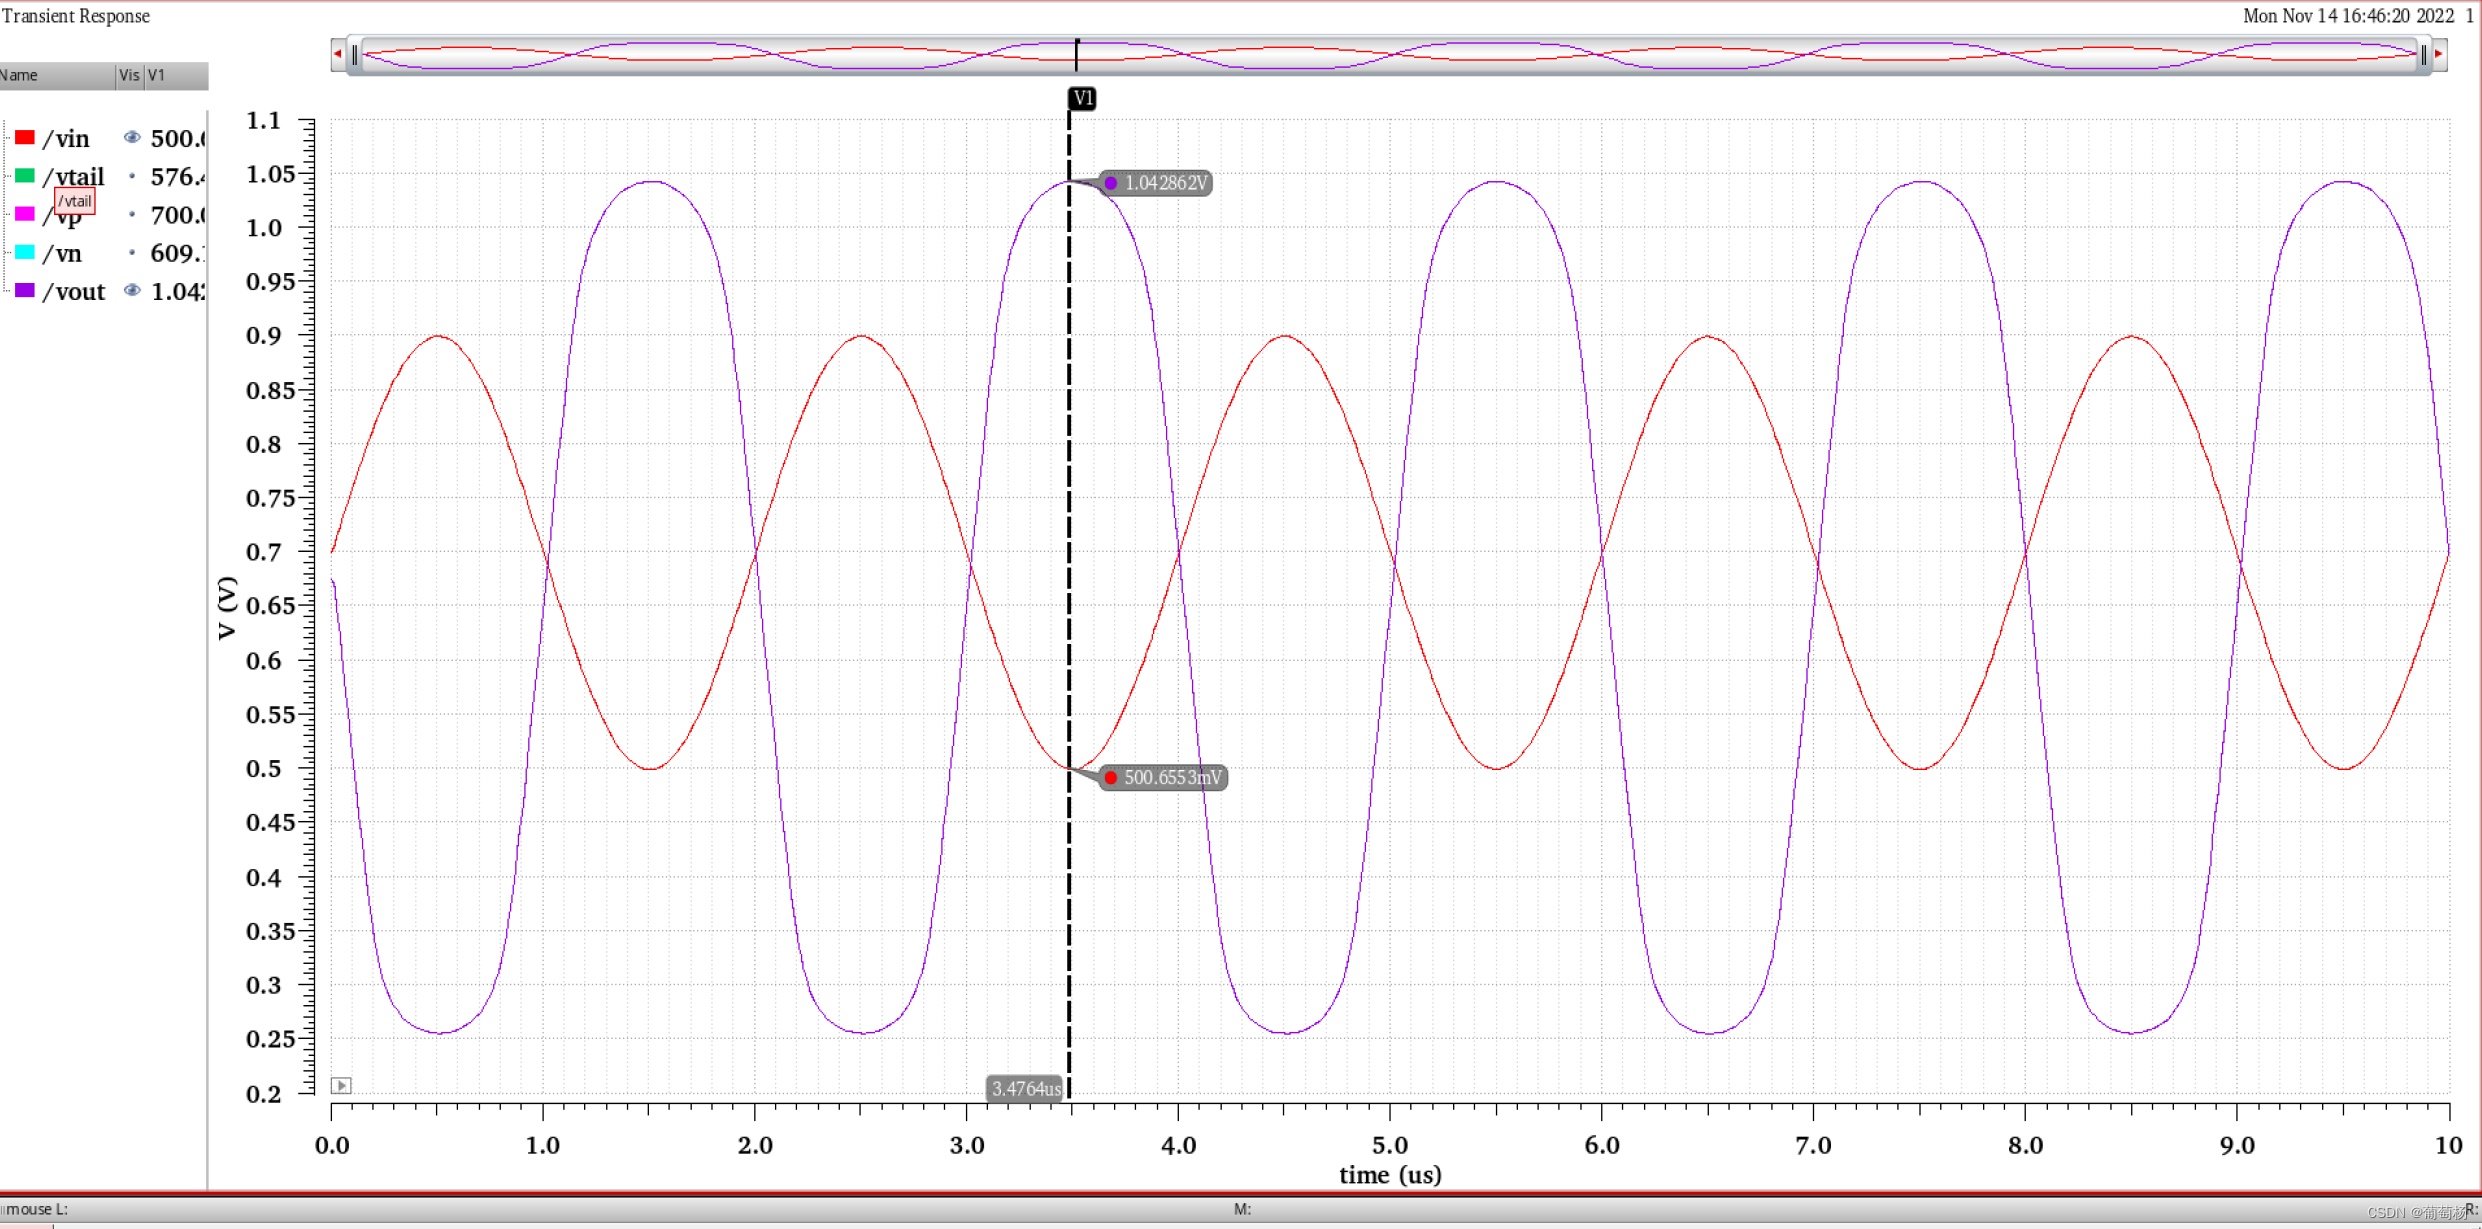Click the mouse L: status bar entry
The image size is (2482, 1229).
(35, 1209)
